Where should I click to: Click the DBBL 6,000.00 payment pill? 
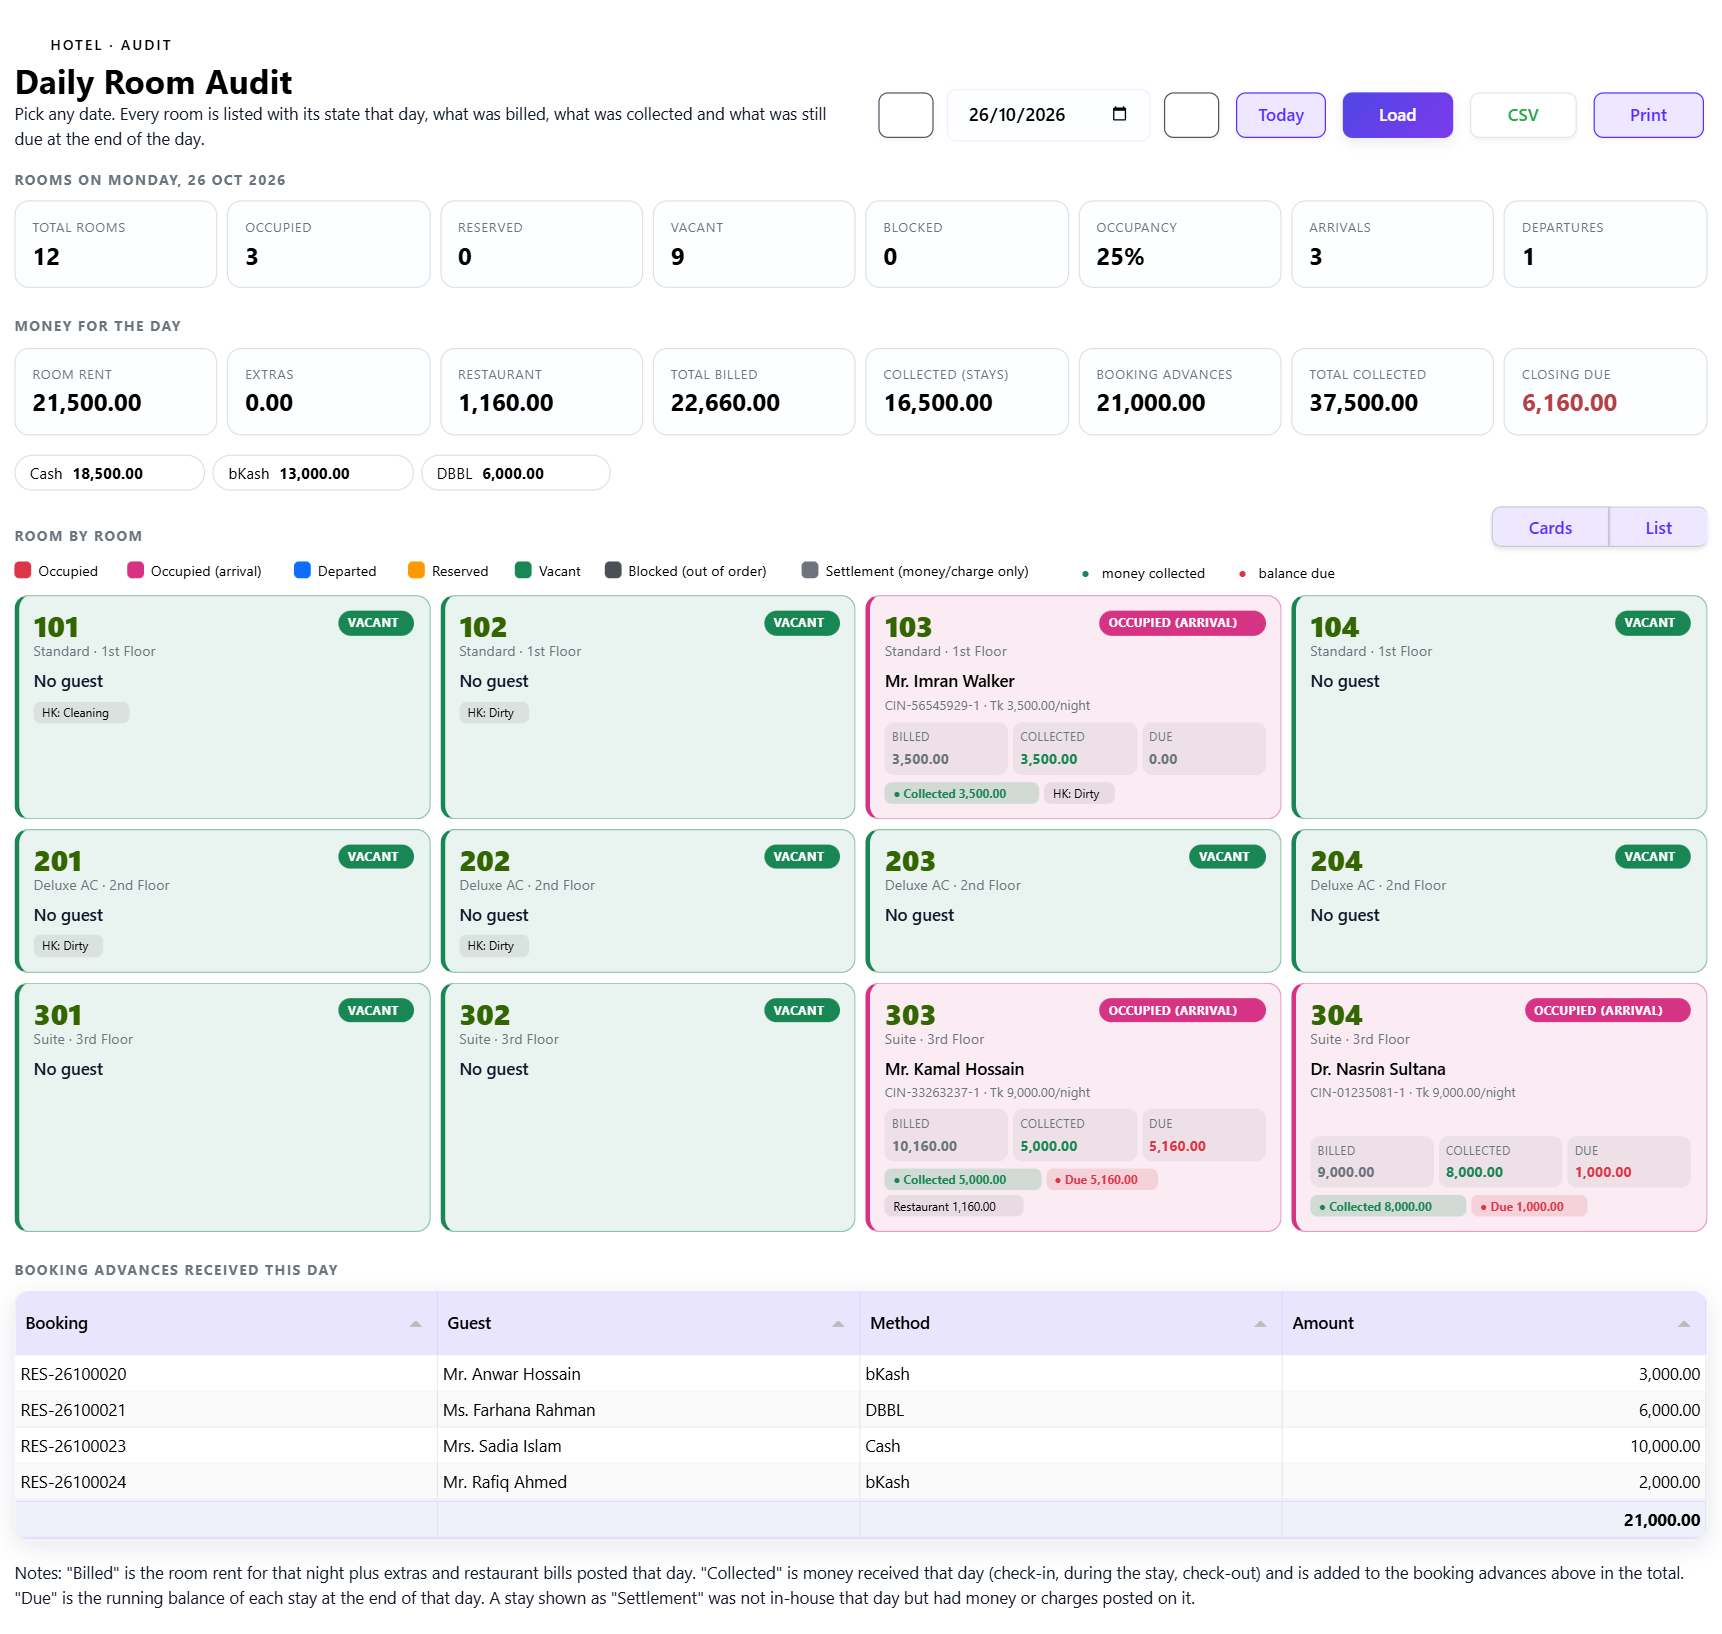[x=516, y=473]
